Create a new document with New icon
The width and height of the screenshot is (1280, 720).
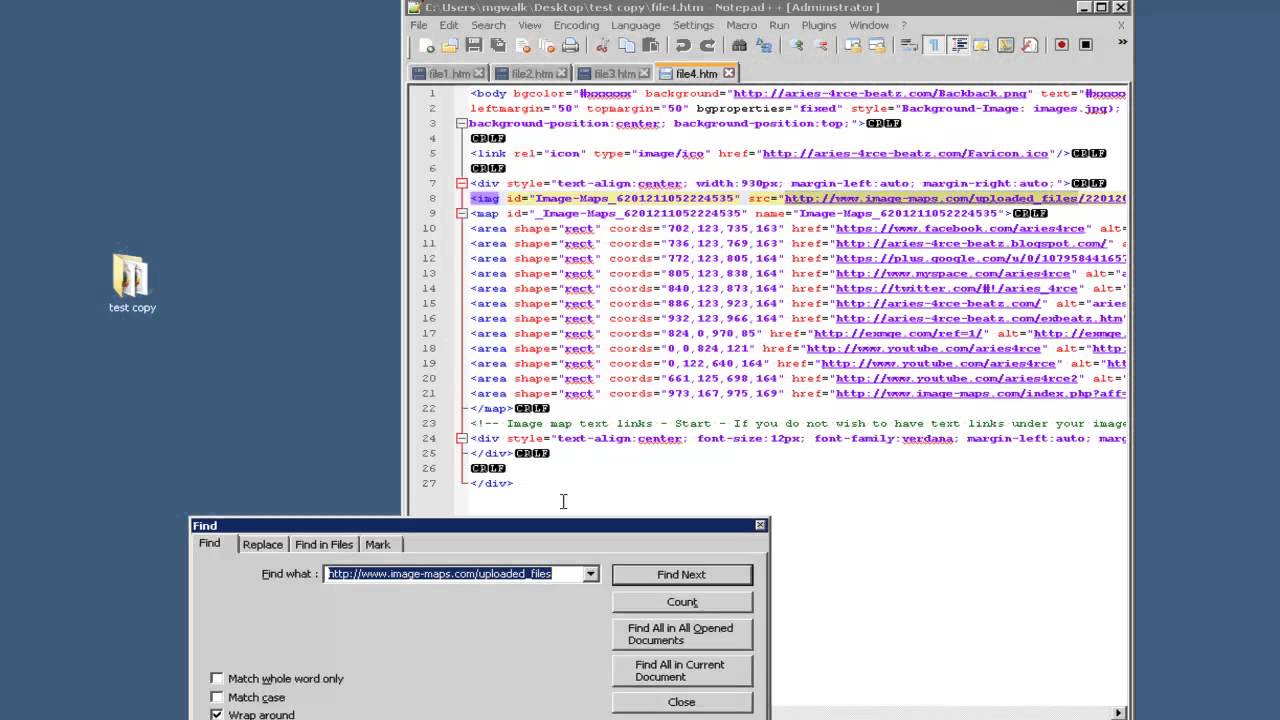(x=426, y=45)
